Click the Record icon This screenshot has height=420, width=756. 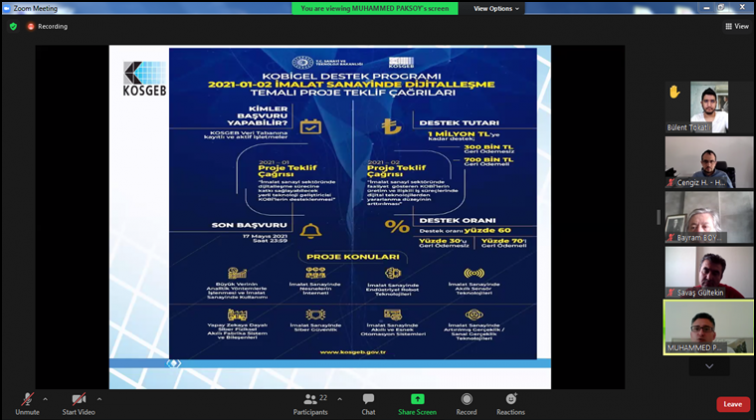pyautogui.click(x=466, y=399)
